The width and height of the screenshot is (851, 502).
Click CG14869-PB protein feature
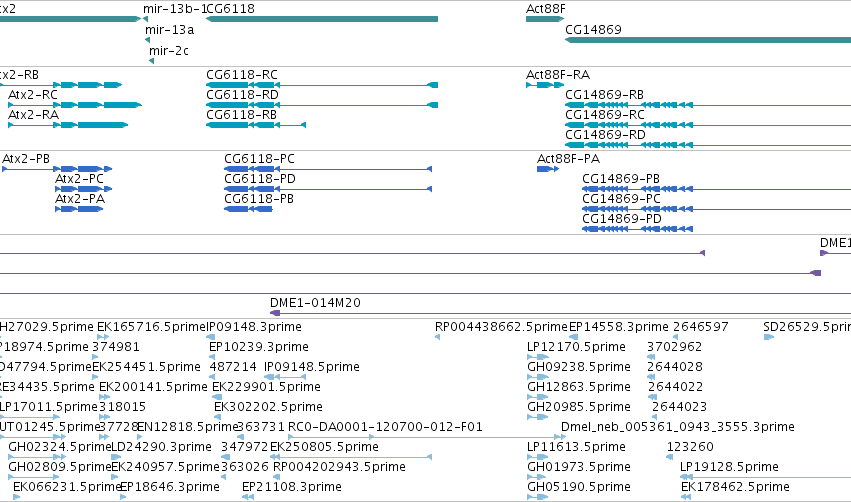(x=716, y=189)
